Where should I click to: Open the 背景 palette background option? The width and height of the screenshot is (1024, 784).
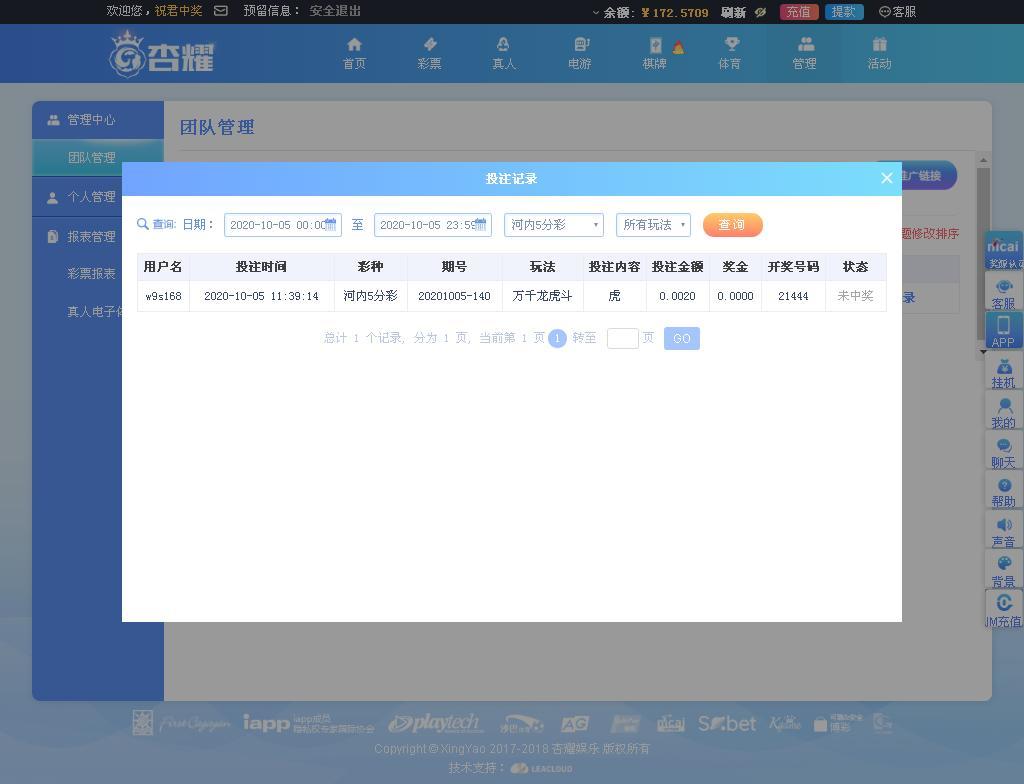point(1004,571)
